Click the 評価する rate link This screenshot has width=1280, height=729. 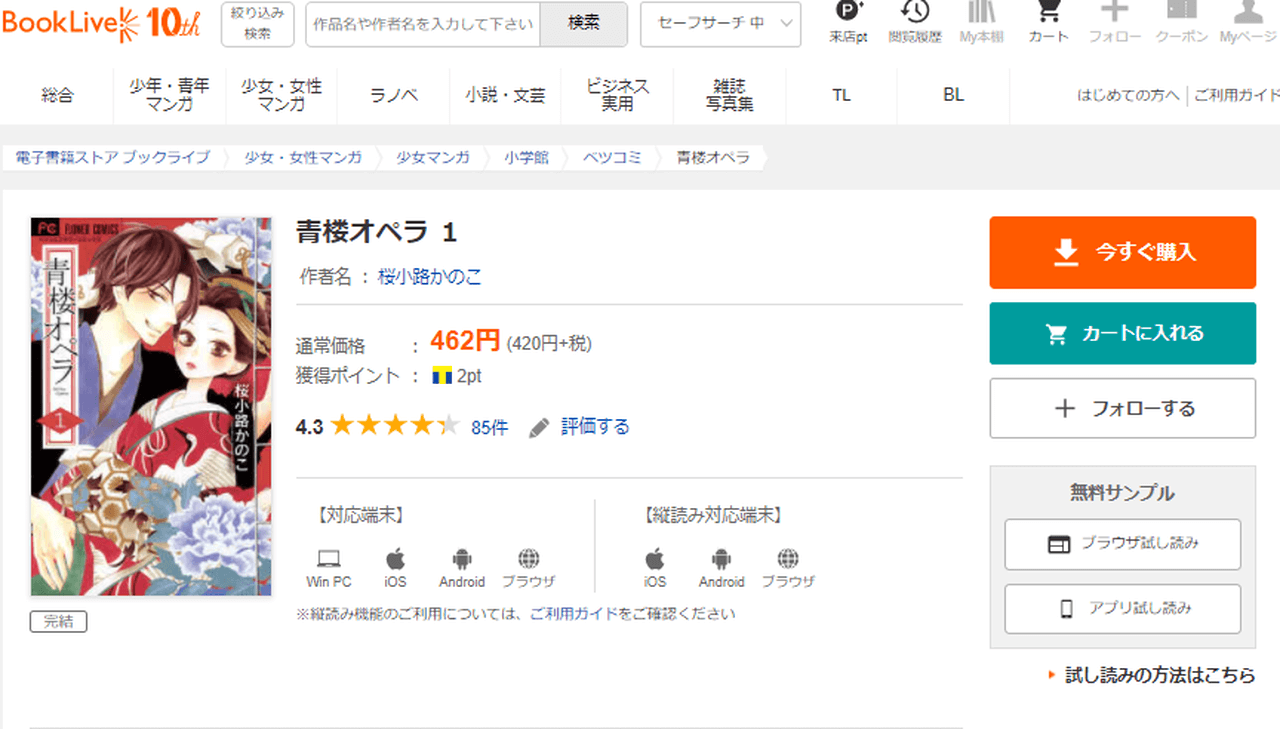[x=594, y=427]
